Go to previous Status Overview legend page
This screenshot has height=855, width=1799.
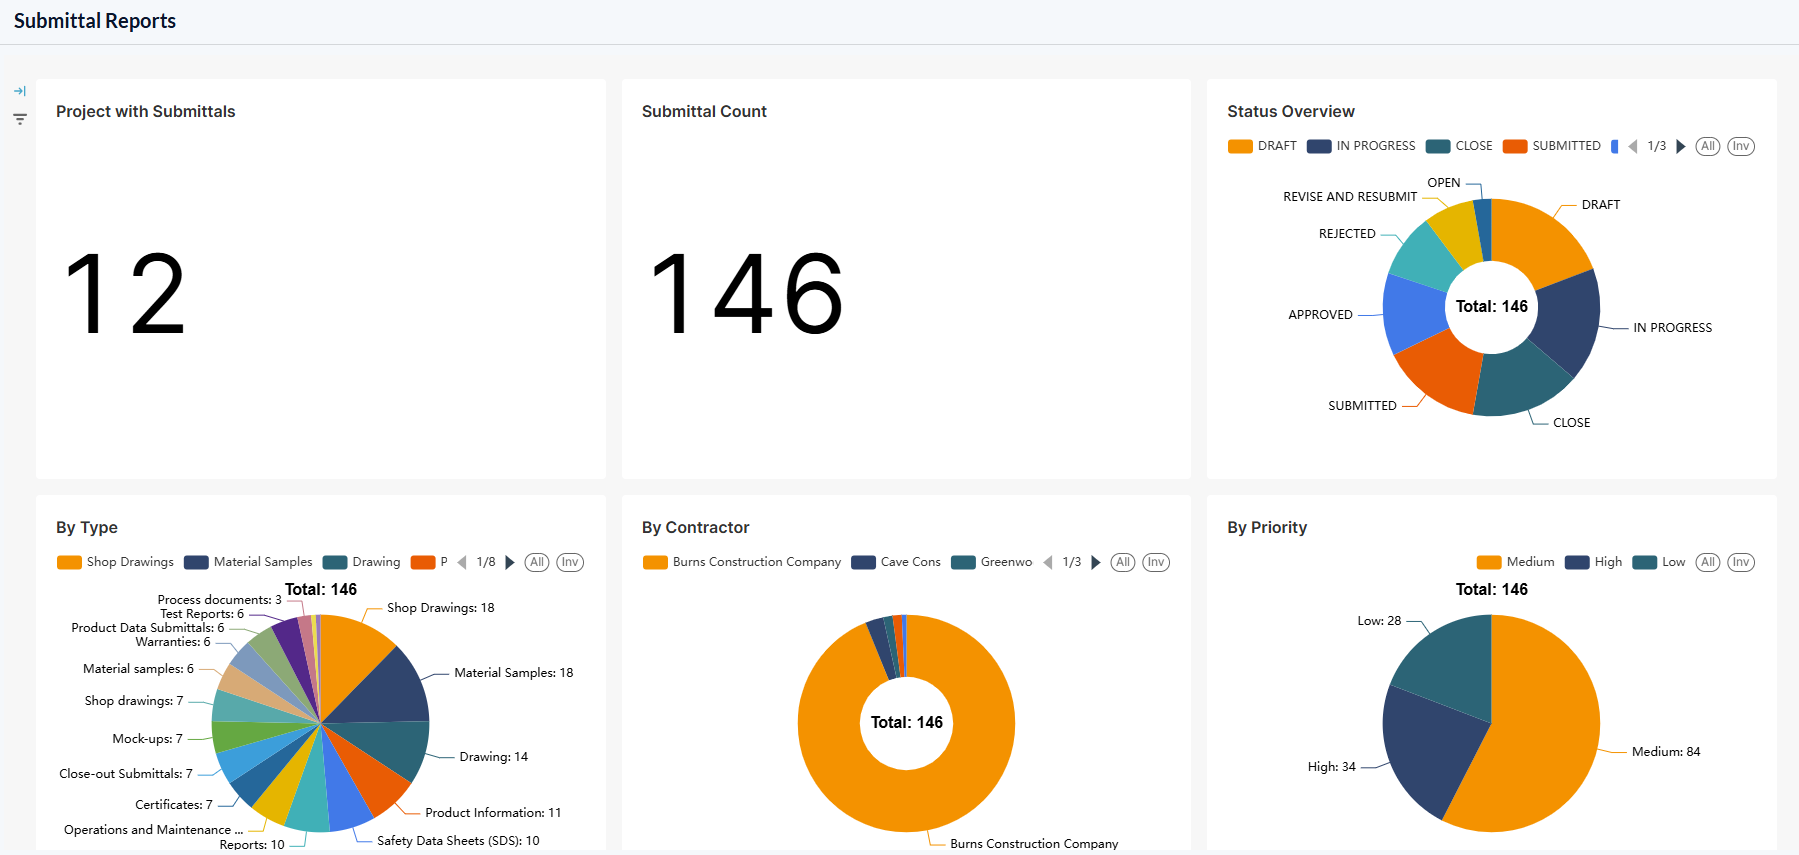(1633, 146)
